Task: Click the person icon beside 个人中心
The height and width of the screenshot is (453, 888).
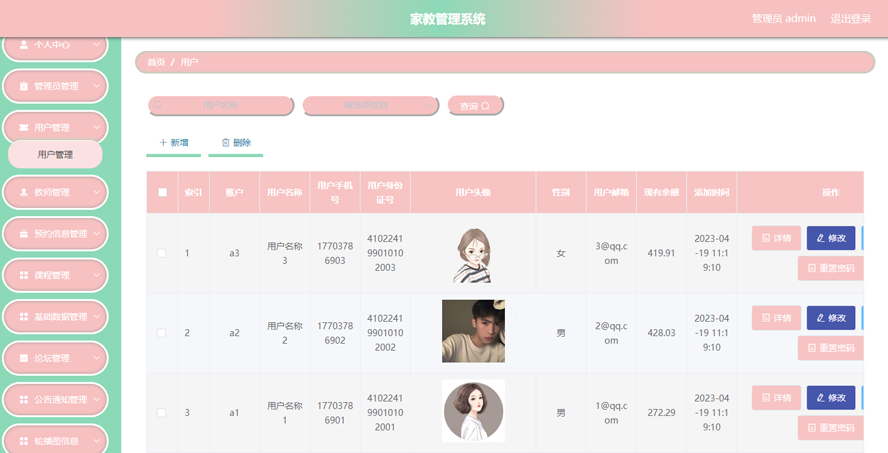Action: click(24, 45)
